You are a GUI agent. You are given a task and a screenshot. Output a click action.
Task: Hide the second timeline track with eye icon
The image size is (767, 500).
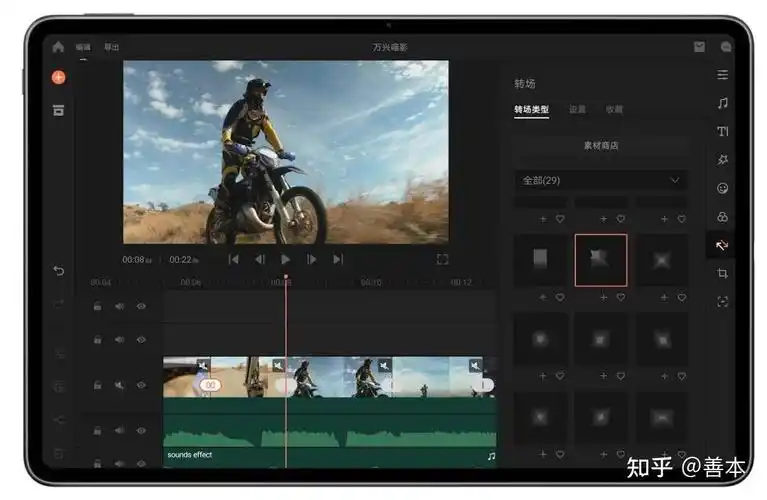[x=141, y=340]
